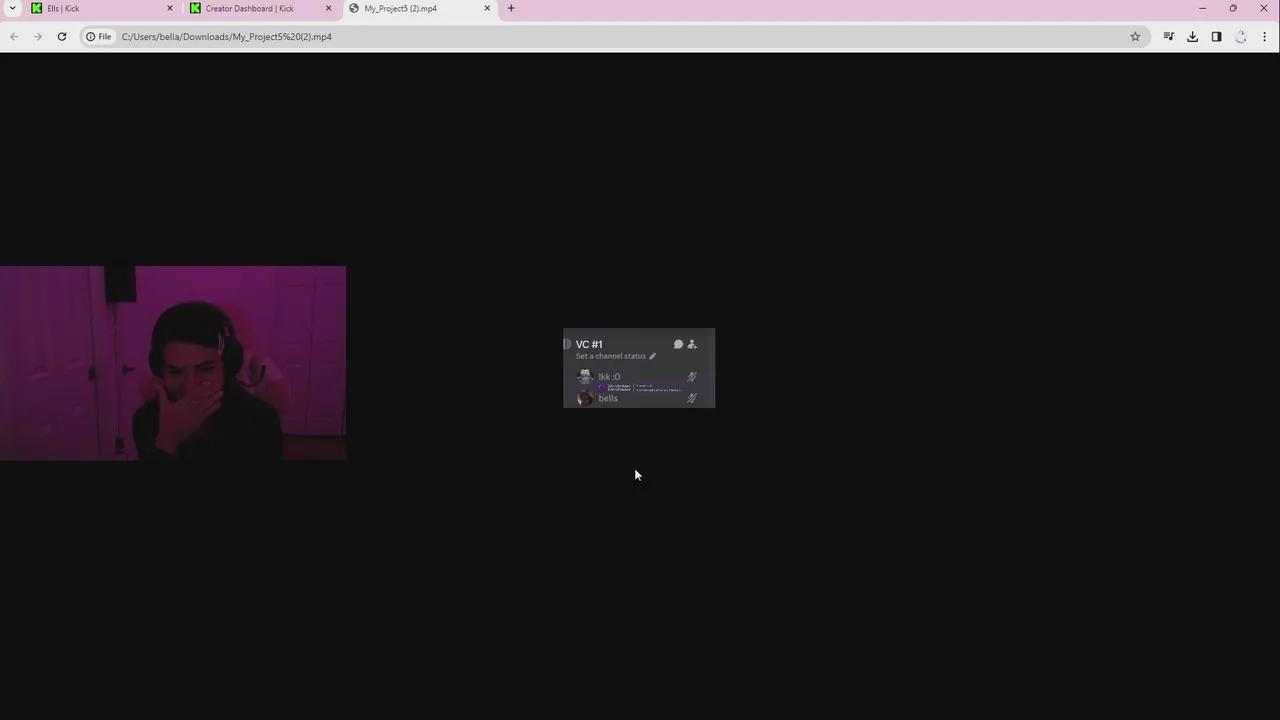
Task: Toggle the bookmark star for this page
Action: tap(1135, 37)
